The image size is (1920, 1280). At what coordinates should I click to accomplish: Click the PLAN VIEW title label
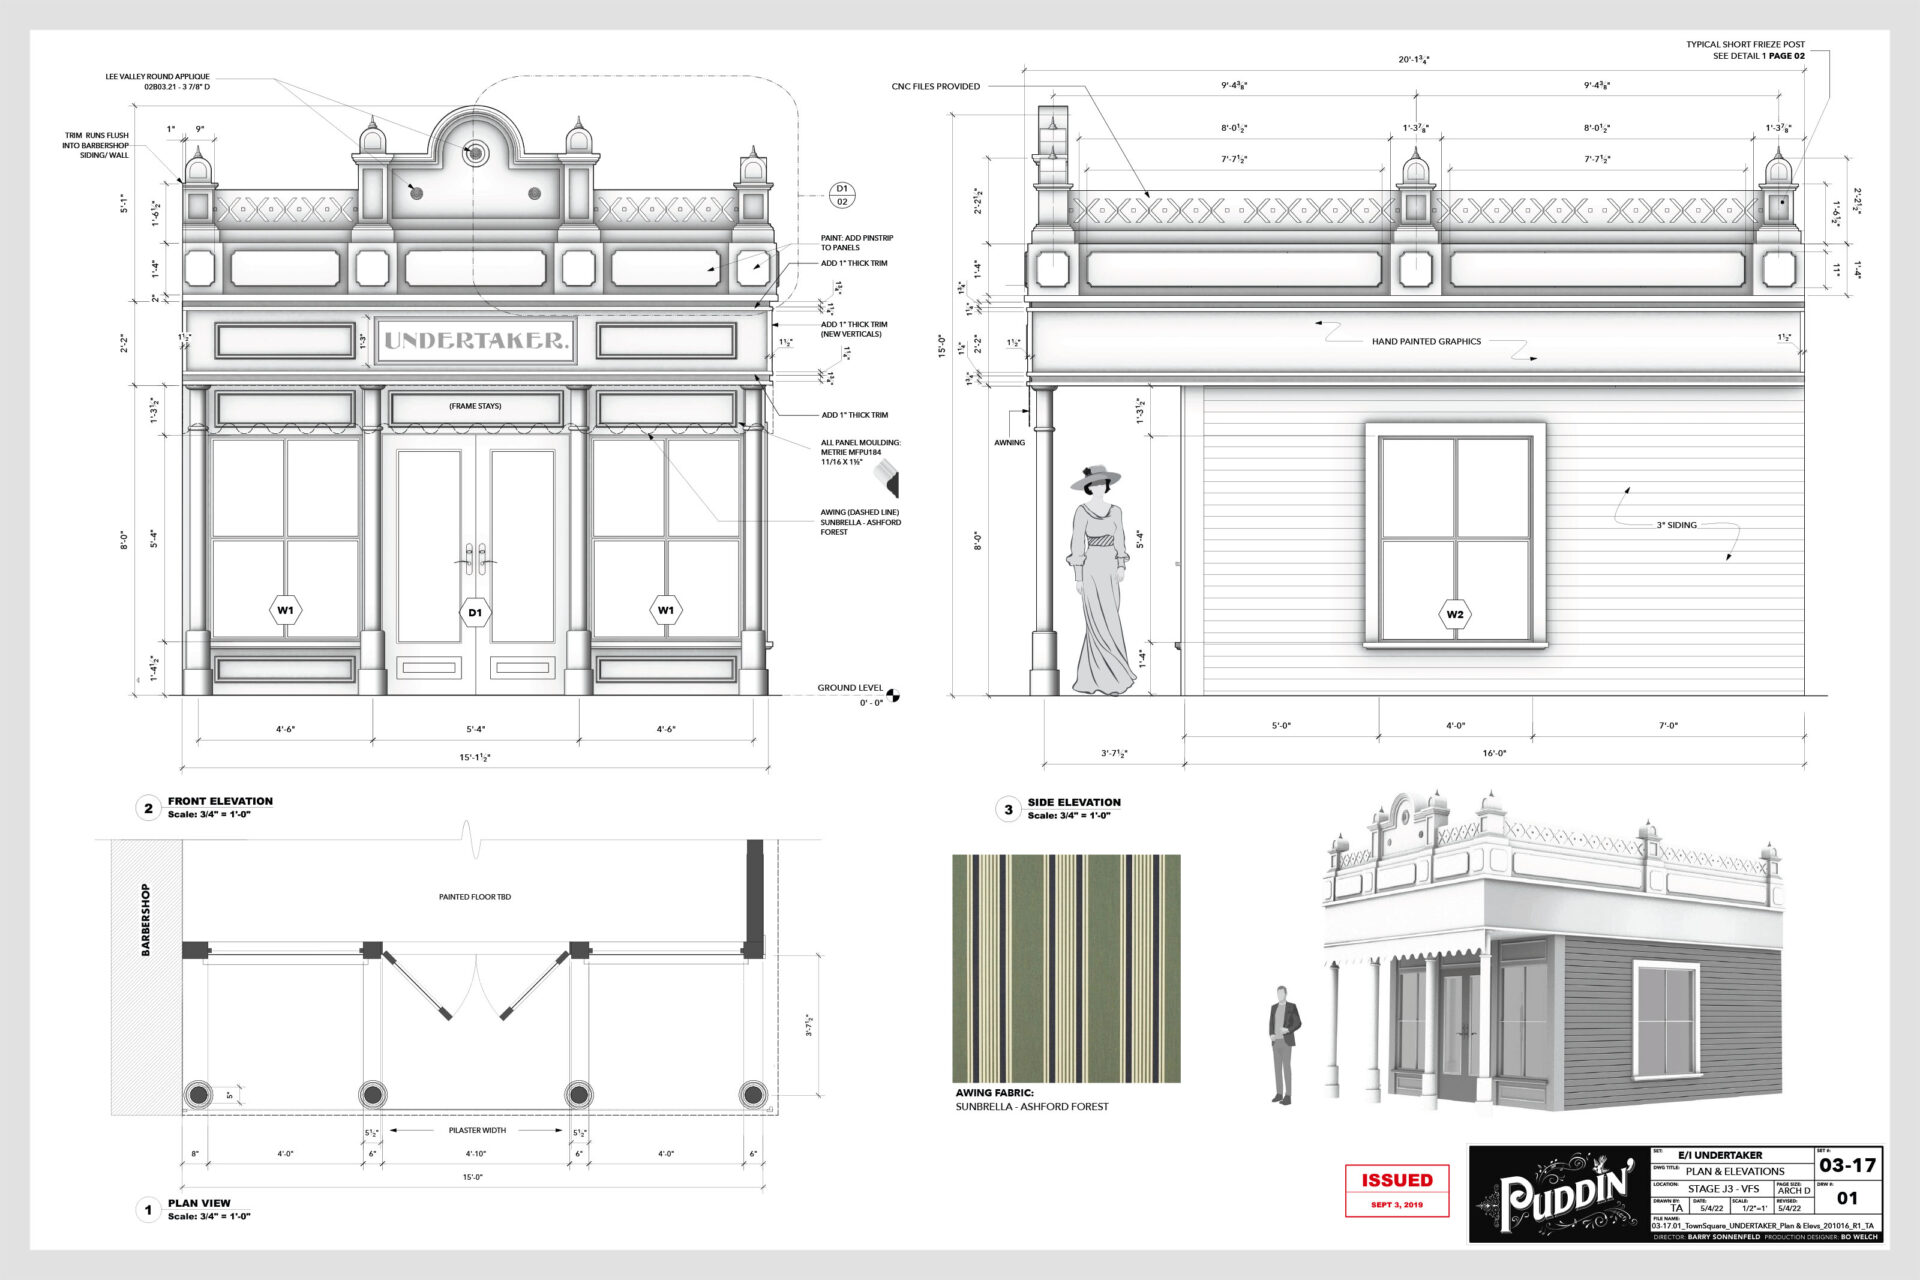[x=199, y=1203]
